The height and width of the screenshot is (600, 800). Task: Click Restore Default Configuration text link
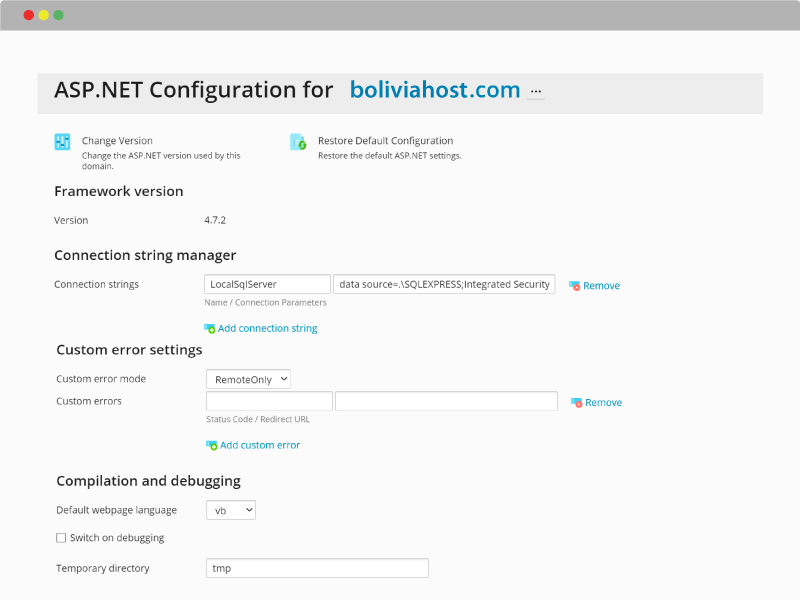(x=385, y=141)
